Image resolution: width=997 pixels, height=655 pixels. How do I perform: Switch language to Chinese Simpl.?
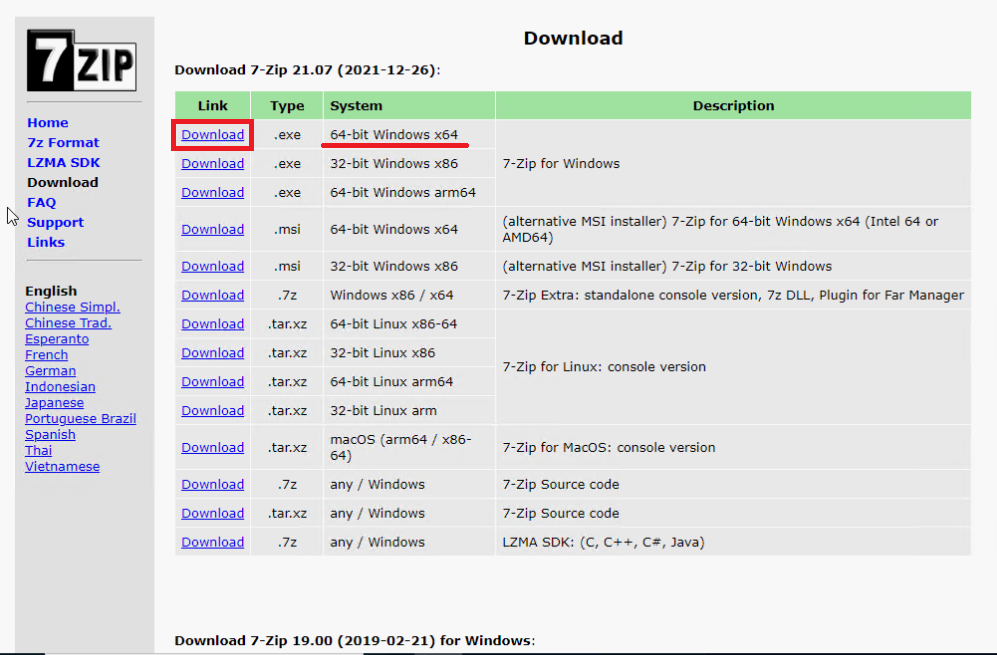(72, 307)
